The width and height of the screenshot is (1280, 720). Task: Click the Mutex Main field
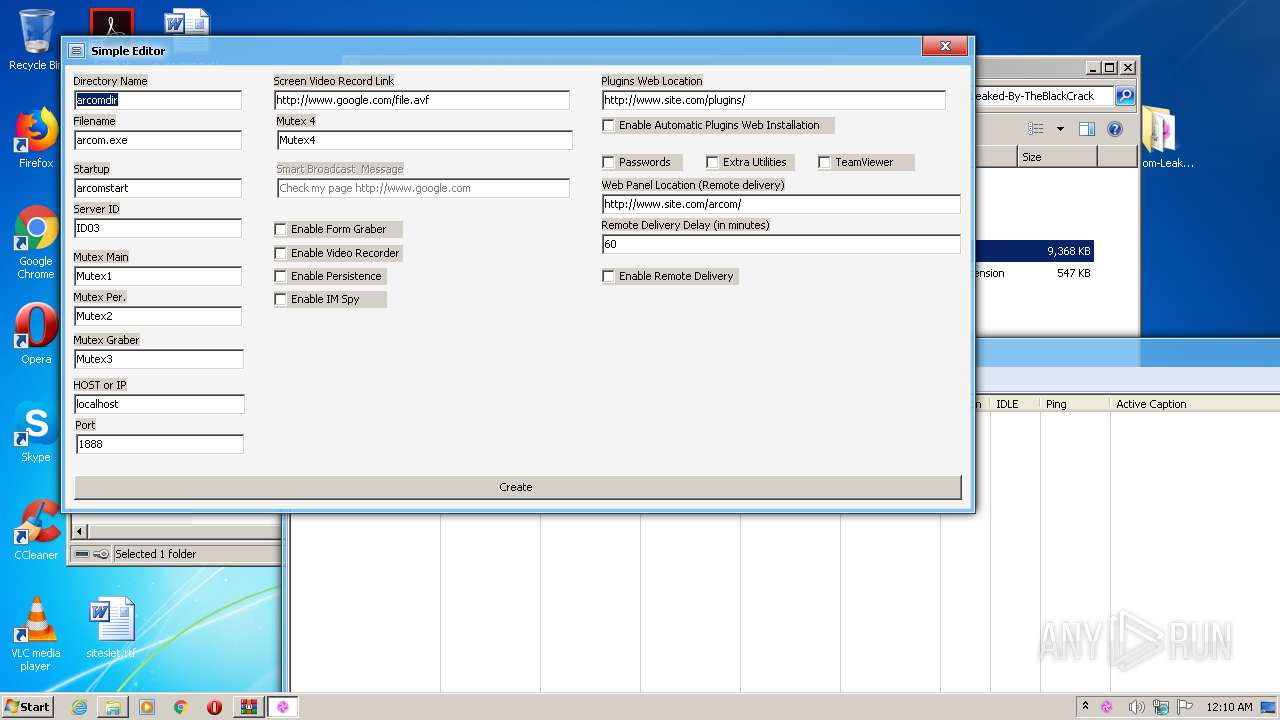pos(158,276)
